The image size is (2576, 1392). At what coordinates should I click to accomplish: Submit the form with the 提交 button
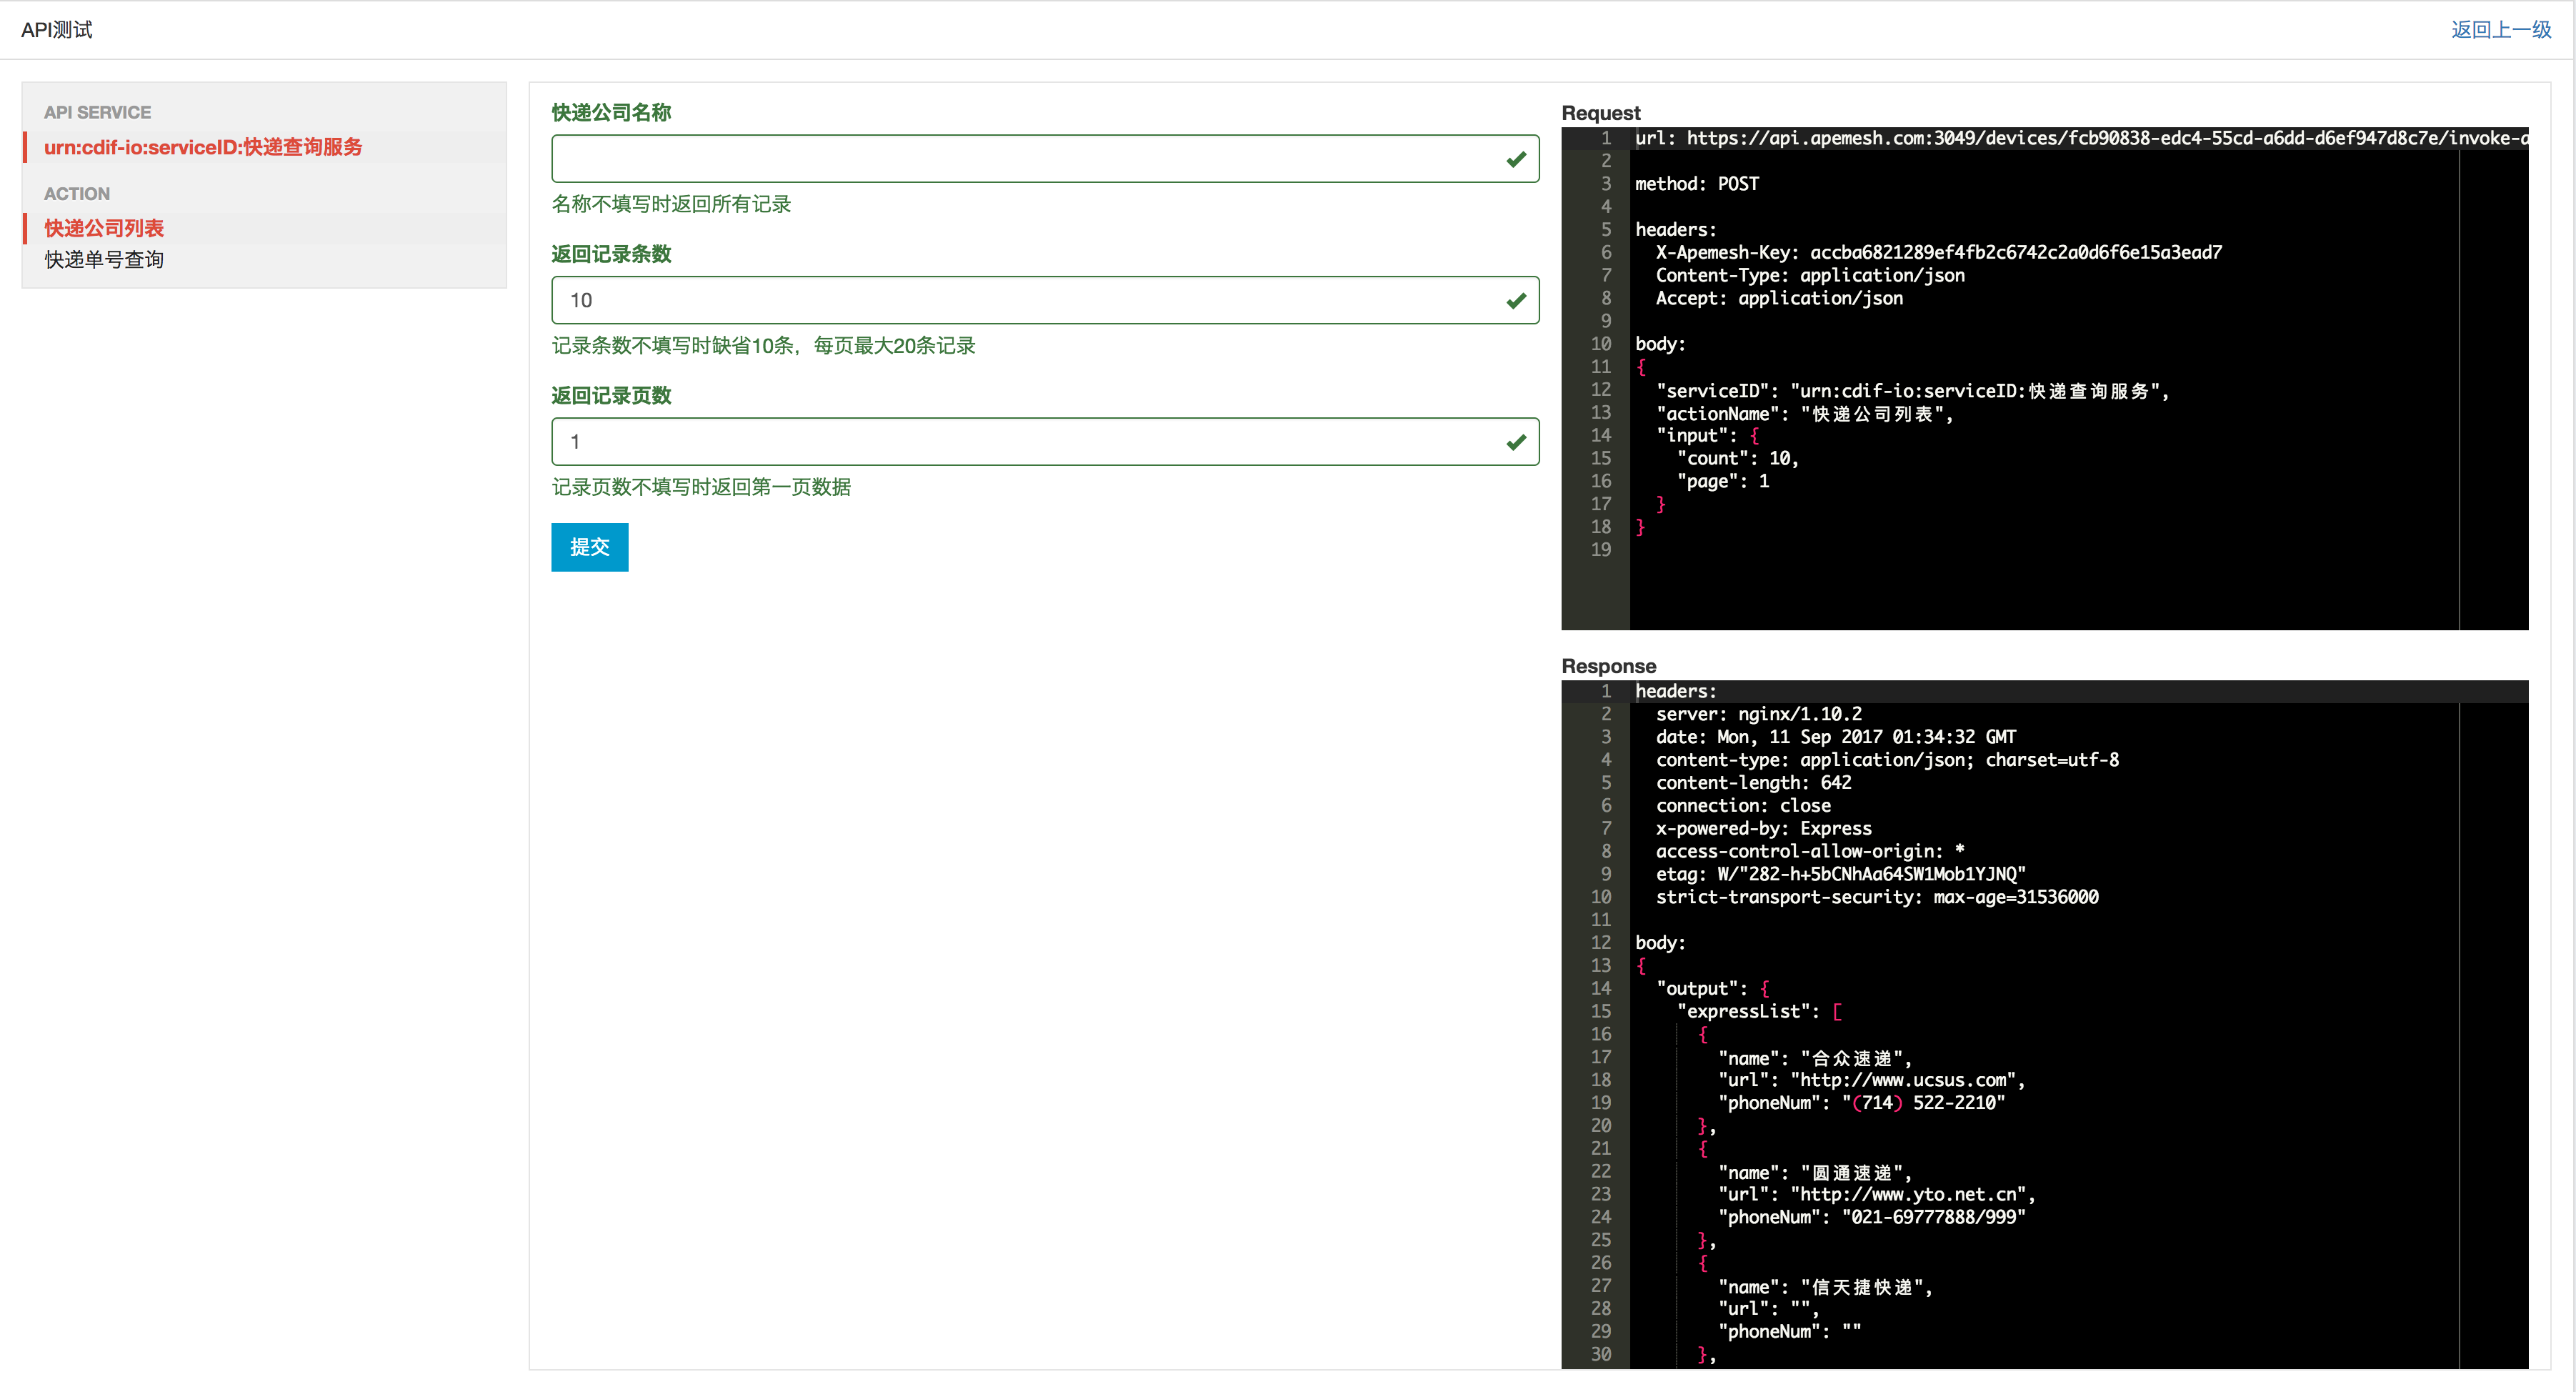coord(590,547)
